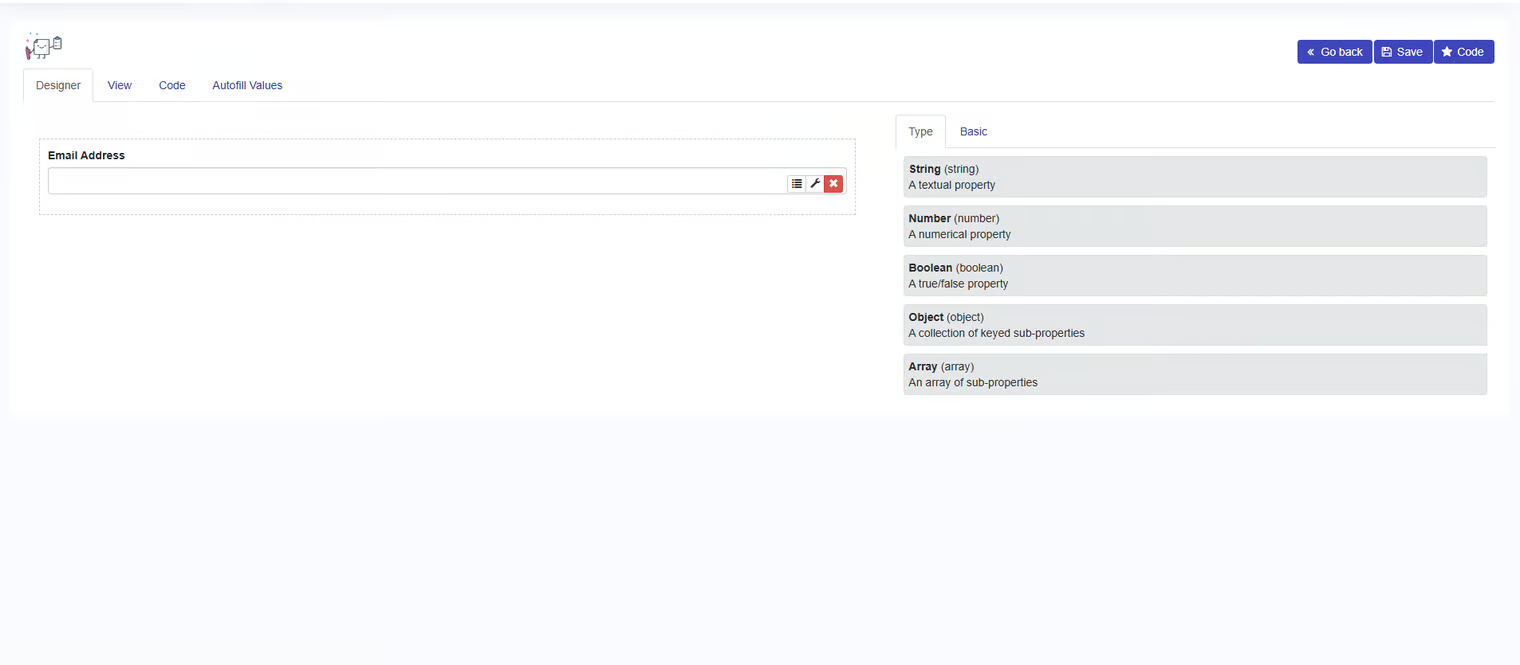Screen dimensions: 1520x665
Task: Pick the Number numerical property type
Action: (1194, 226)
